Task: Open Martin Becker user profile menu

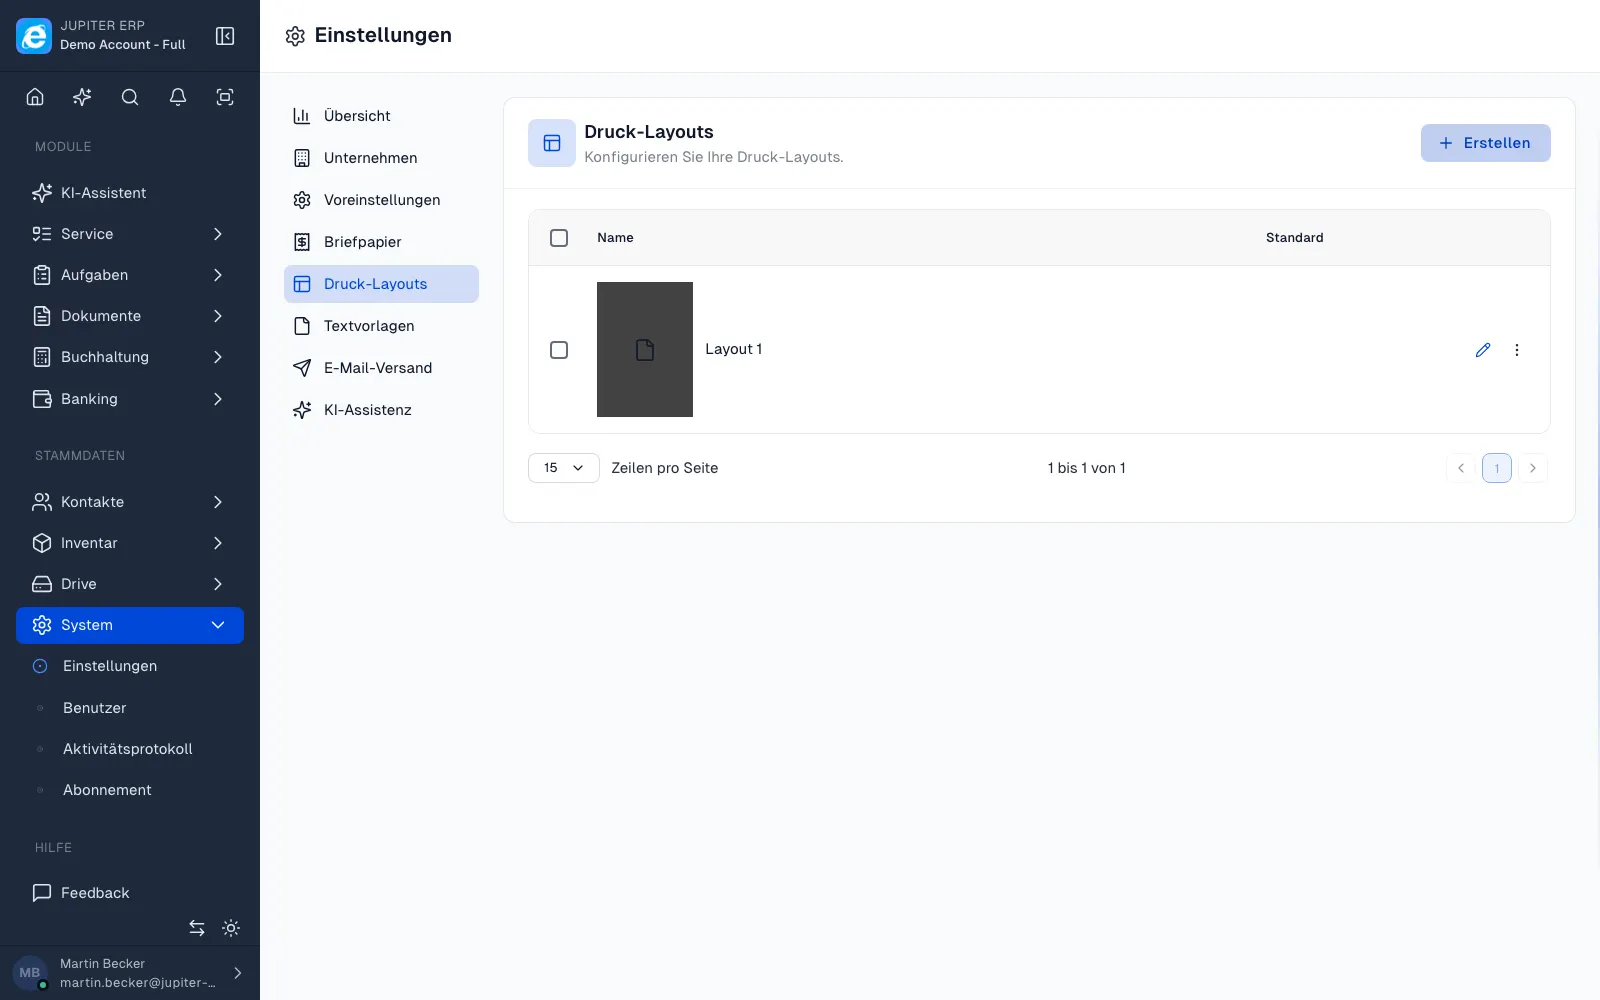Action: [x=130, y=973]
